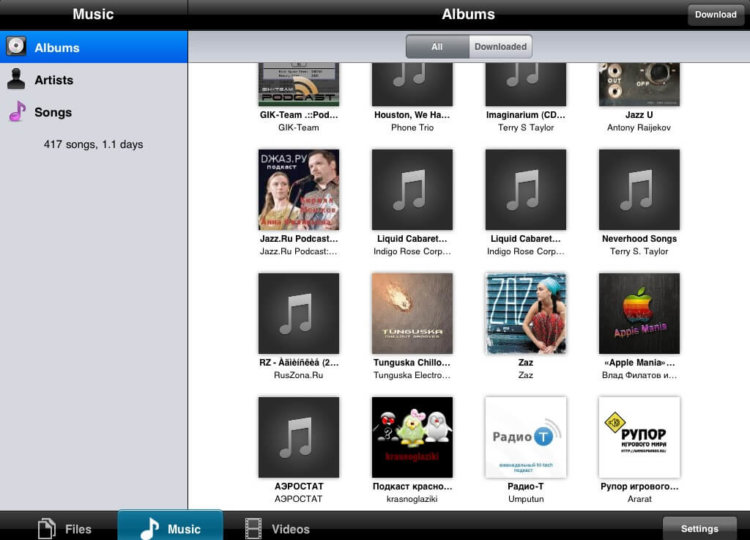Select the All filter segment

(437, 46)
